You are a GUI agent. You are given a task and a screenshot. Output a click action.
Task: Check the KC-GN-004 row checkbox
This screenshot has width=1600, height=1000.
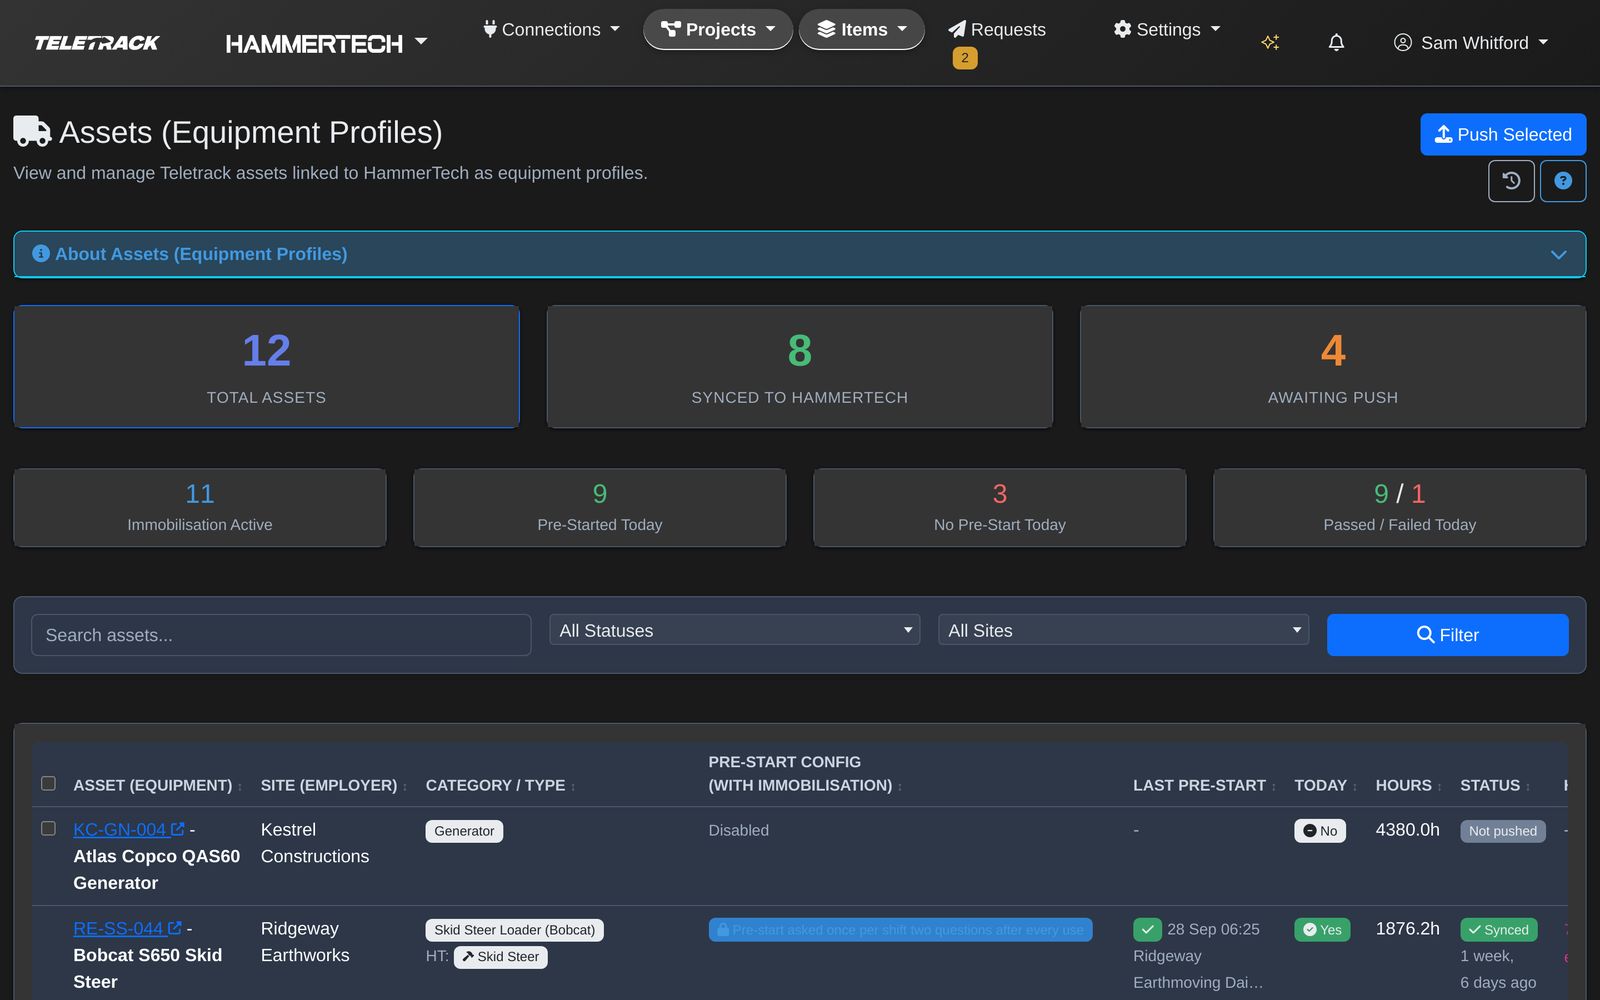(48, 828)
